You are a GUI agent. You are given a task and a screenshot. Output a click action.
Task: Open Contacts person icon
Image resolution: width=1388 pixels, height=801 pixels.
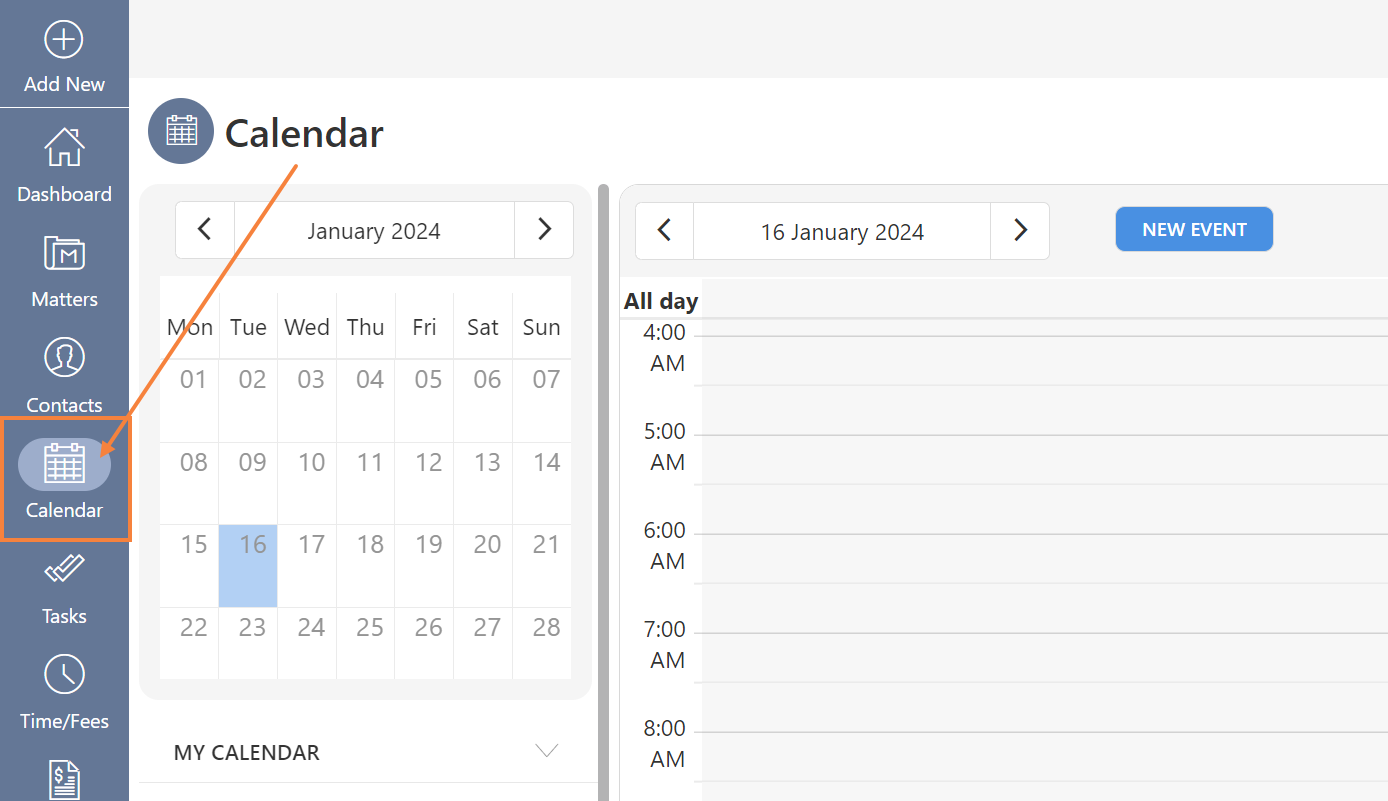[x=64, y=358]
